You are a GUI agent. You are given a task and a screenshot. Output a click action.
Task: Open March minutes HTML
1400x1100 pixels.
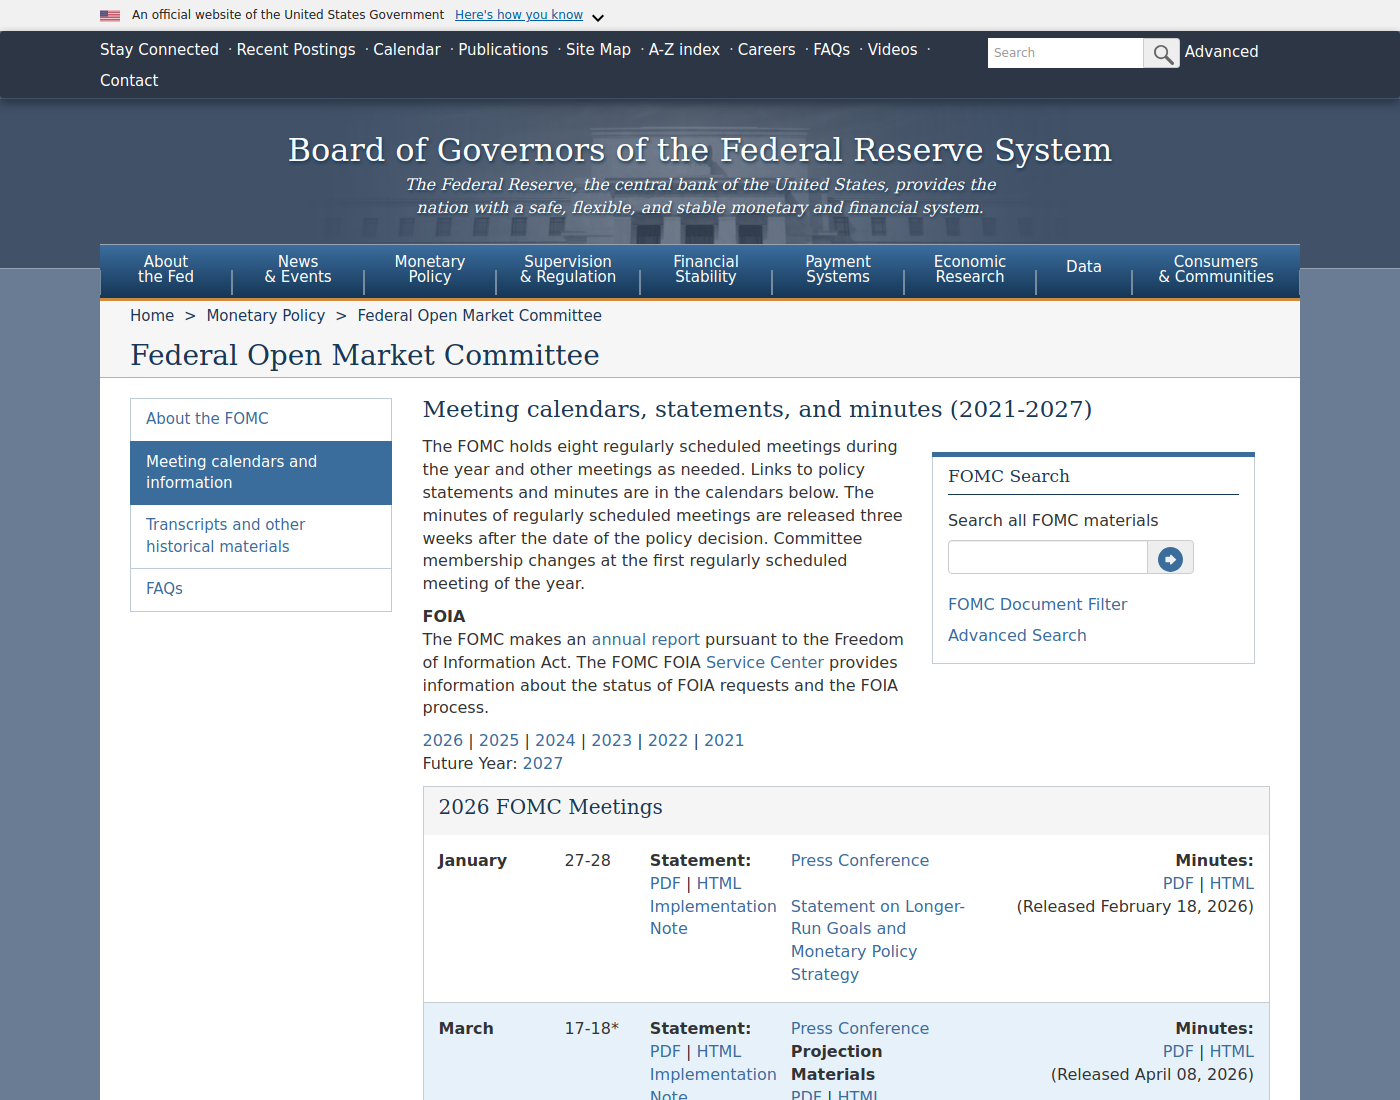(1232, 1052)
